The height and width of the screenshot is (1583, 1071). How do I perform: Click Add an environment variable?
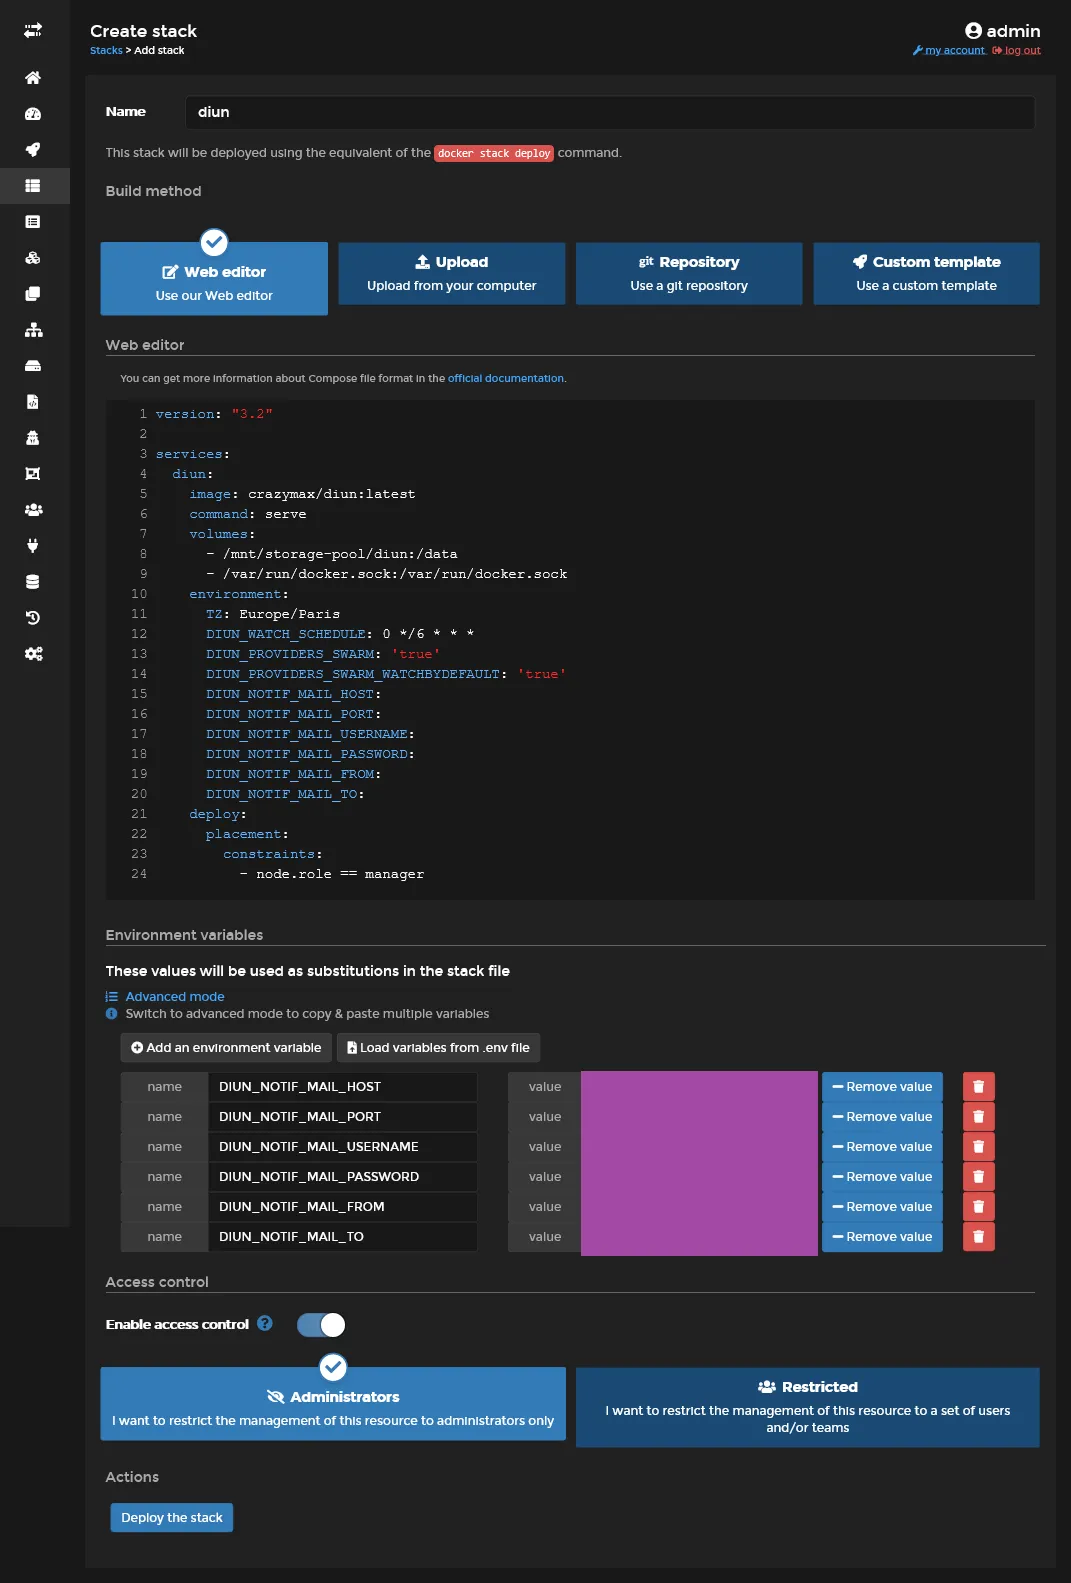tap(226, 1048)
